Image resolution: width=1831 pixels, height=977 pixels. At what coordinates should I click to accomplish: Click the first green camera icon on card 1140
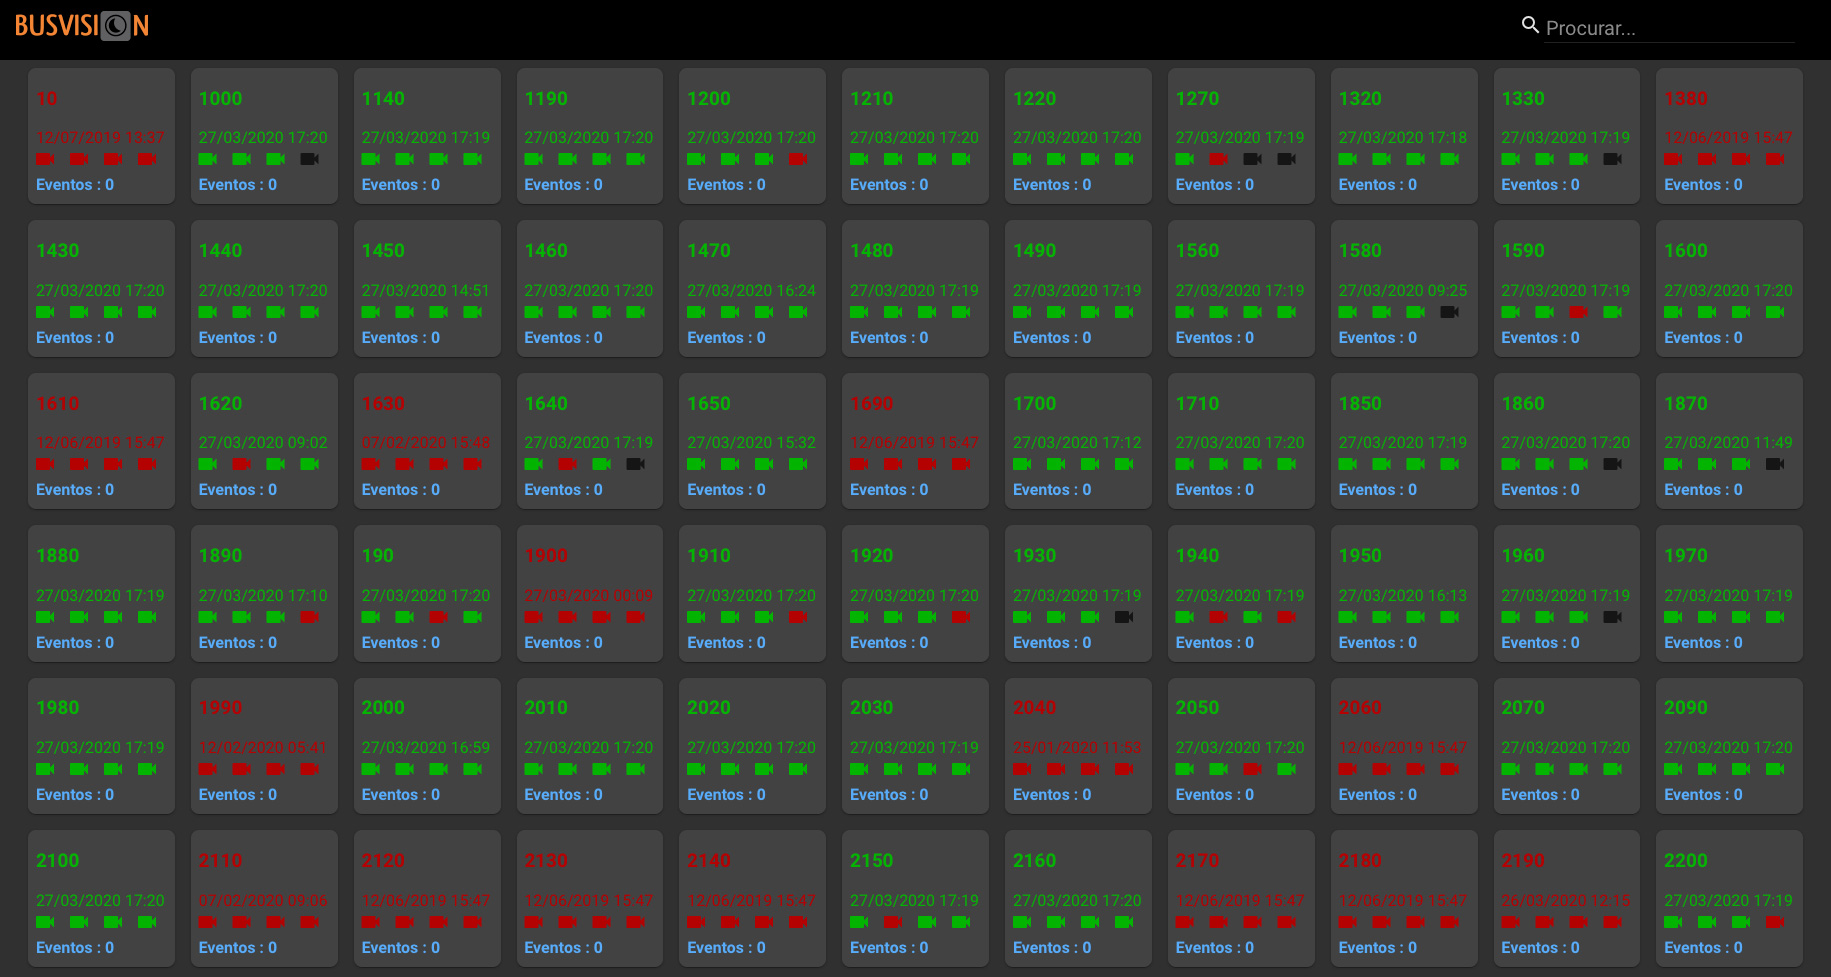[371, 159]
